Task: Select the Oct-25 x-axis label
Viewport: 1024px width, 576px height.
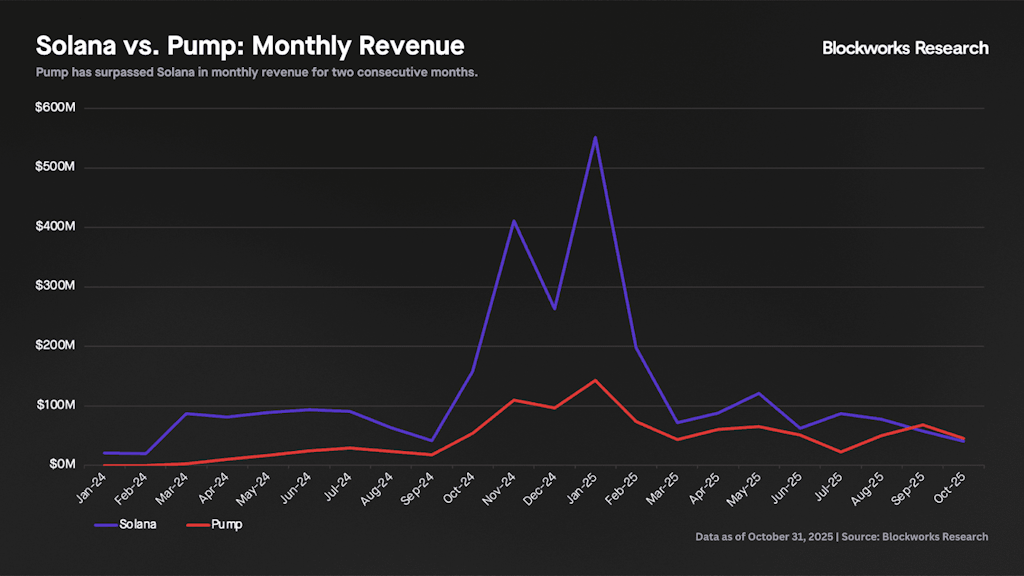Action: [x=952, y=488]
